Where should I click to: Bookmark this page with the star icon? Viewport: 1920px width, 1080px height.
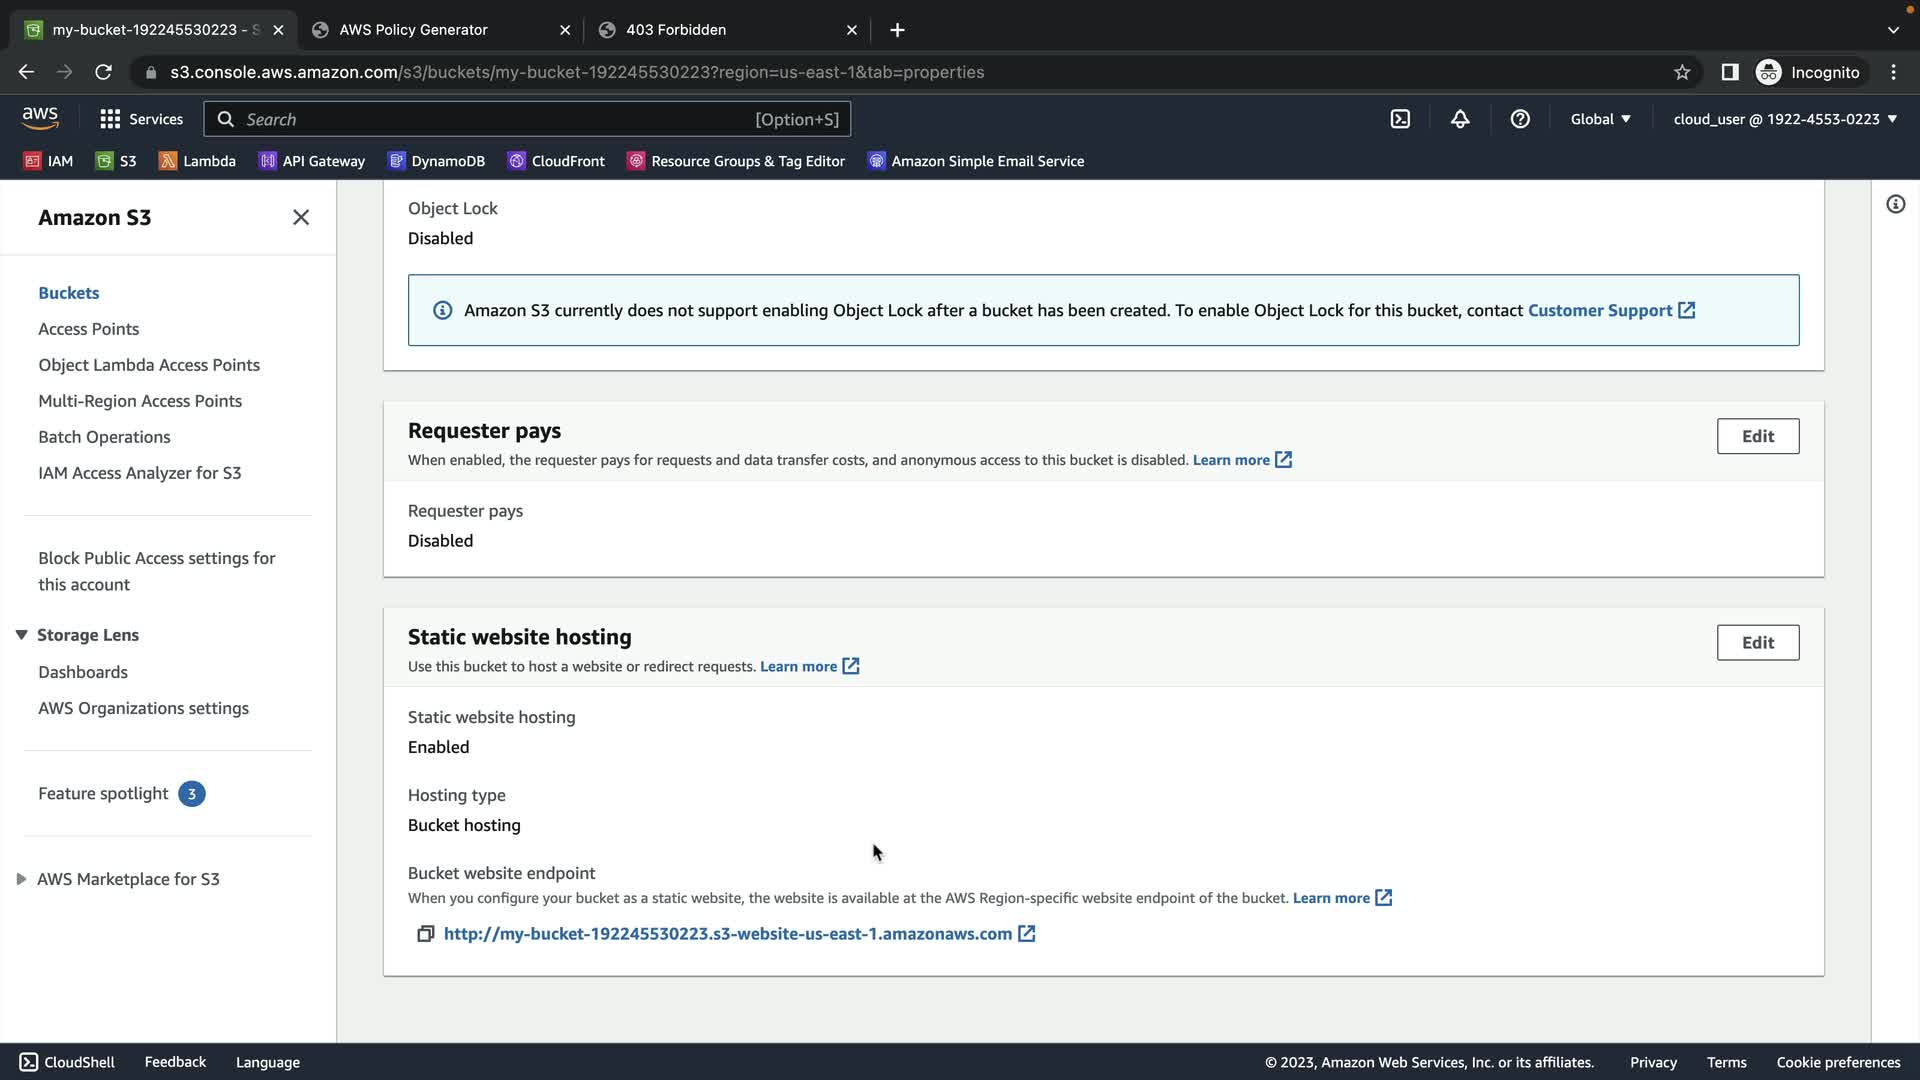click(1682, 72)
